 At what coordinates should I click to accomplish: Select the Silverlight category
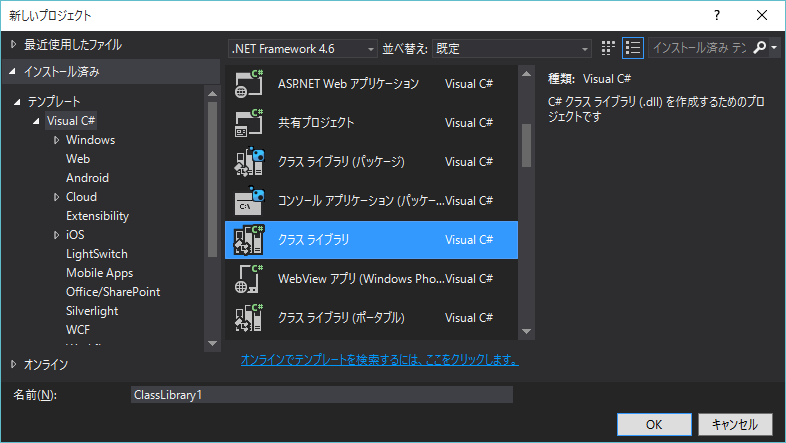[92, 311]
